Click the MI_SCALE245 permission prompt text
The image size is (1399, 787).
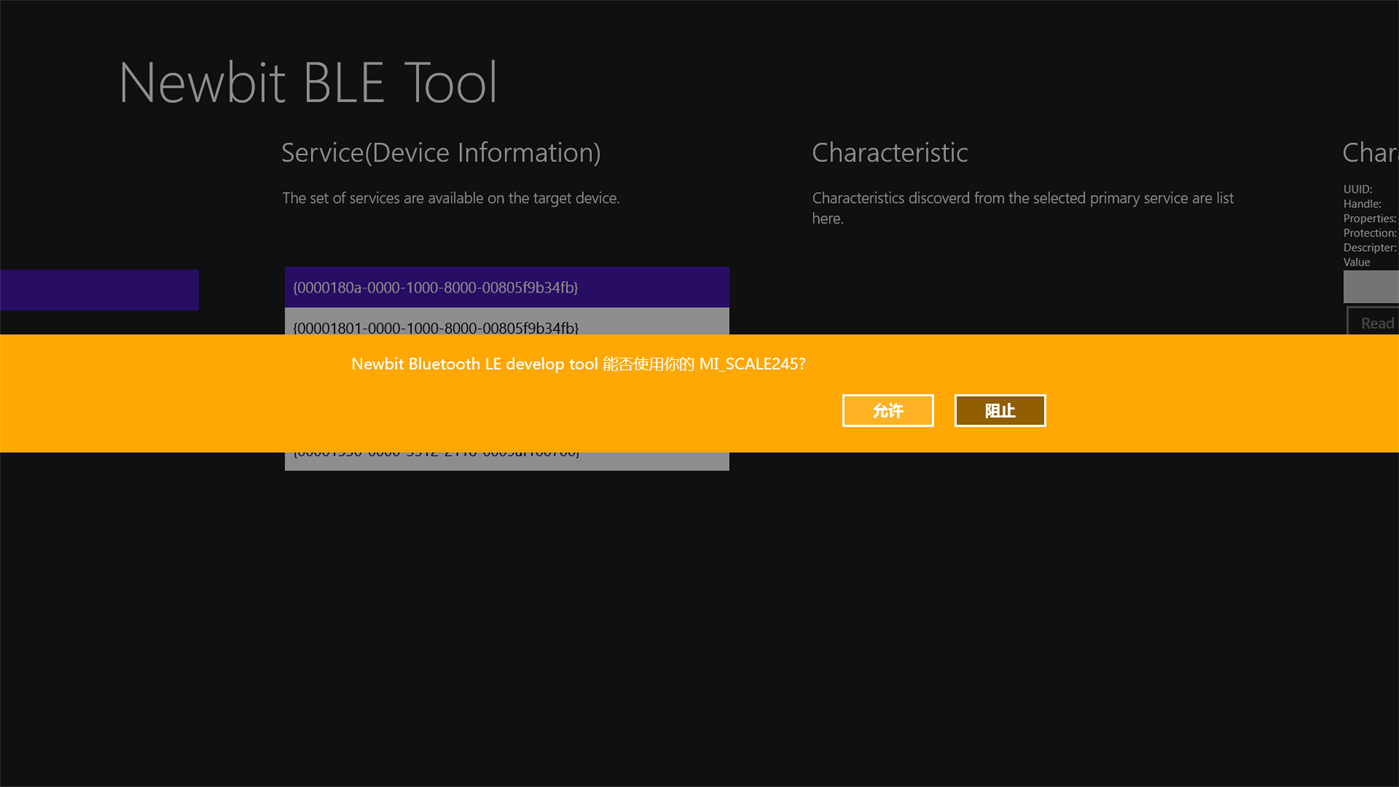[578, 363]
